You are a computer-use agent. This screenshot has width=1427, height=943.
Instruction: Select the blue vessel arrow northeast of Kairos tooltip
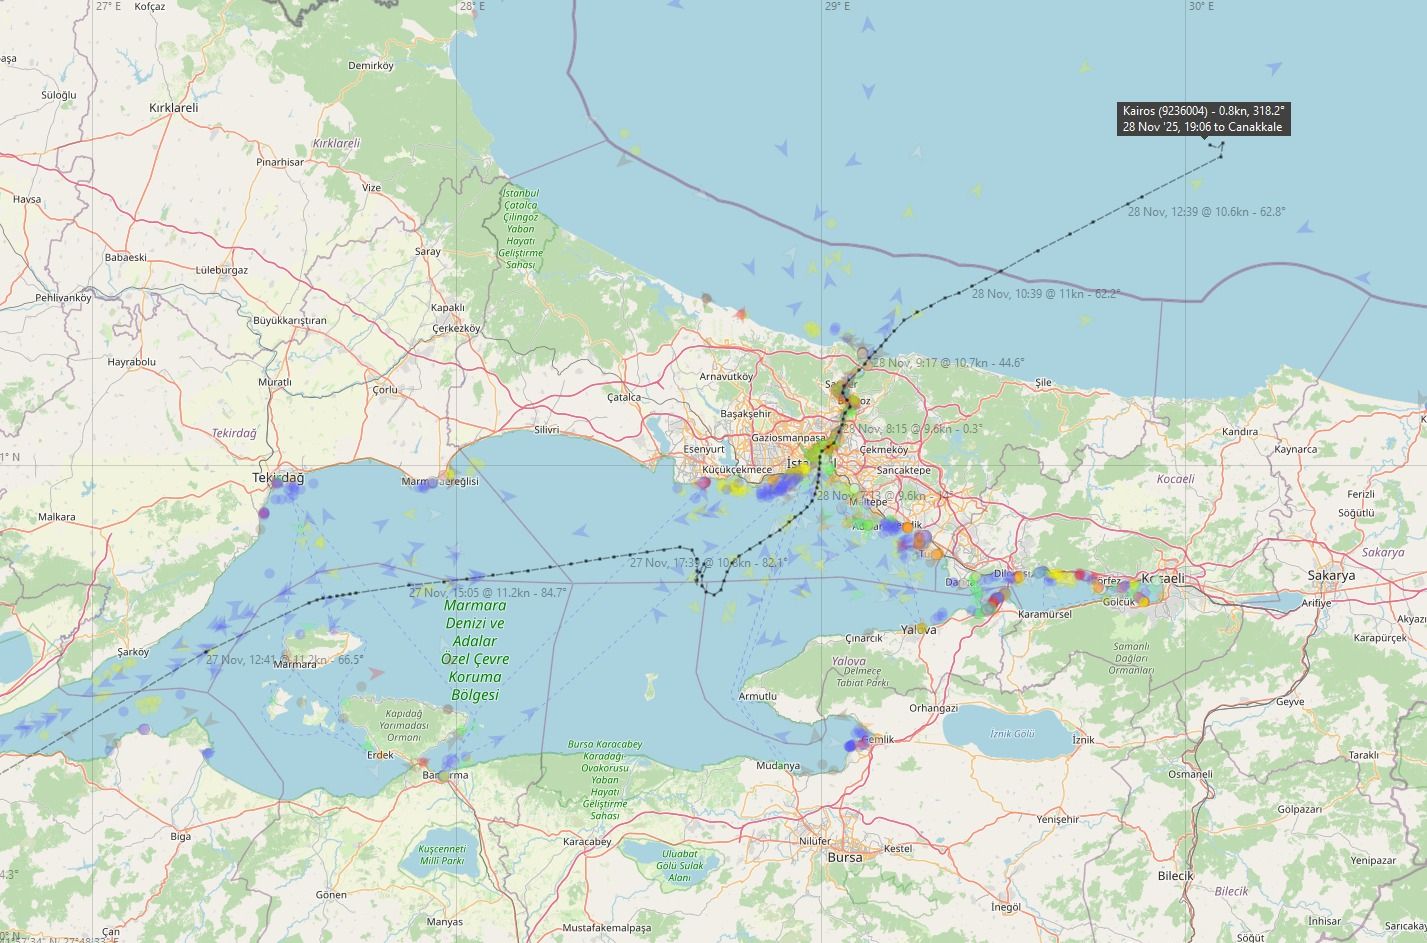click(1273, 68)
